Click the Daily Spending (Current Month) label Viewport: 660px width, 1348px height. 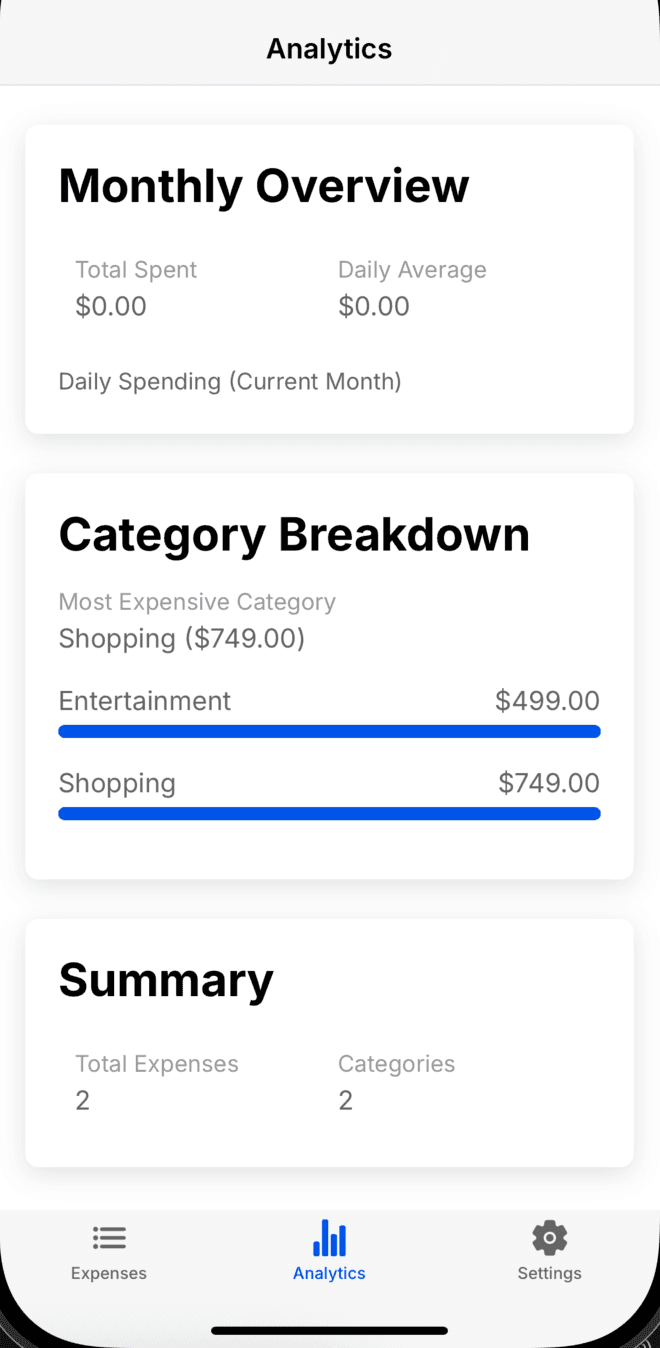tap(229, 381)
